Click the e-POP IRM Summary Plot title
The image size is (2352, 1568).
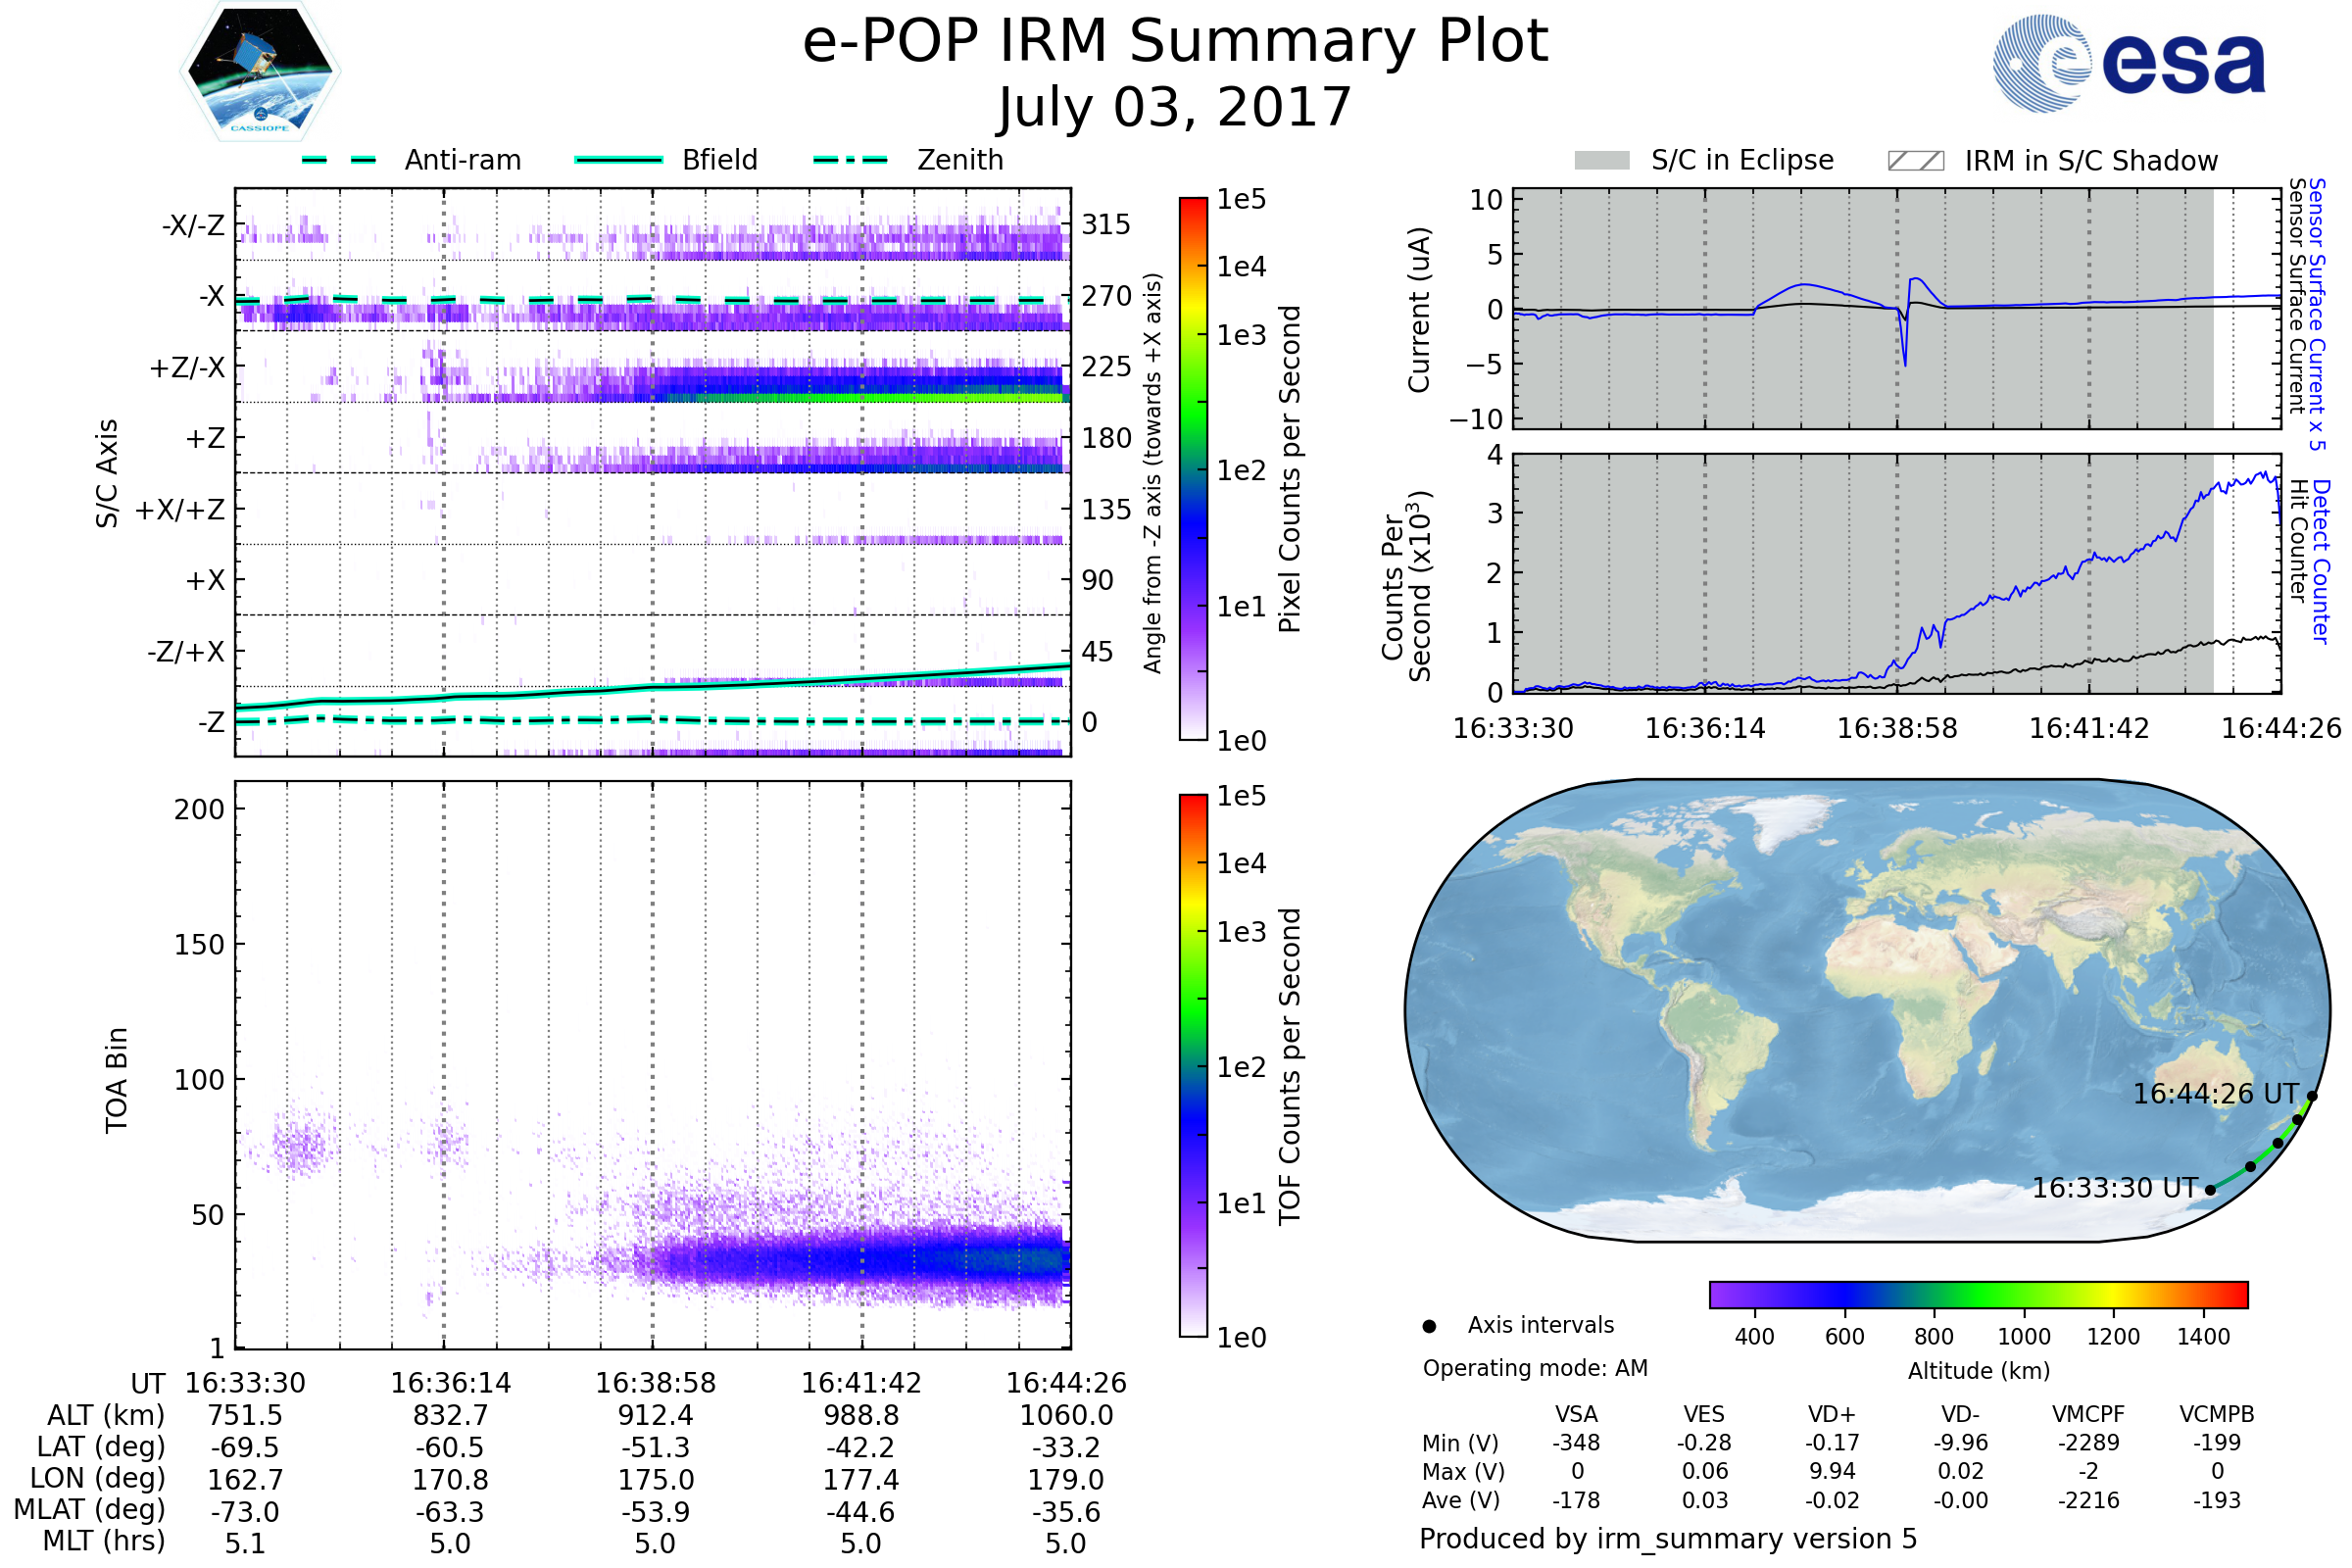pyautogui.click(x=1175, y=42)
